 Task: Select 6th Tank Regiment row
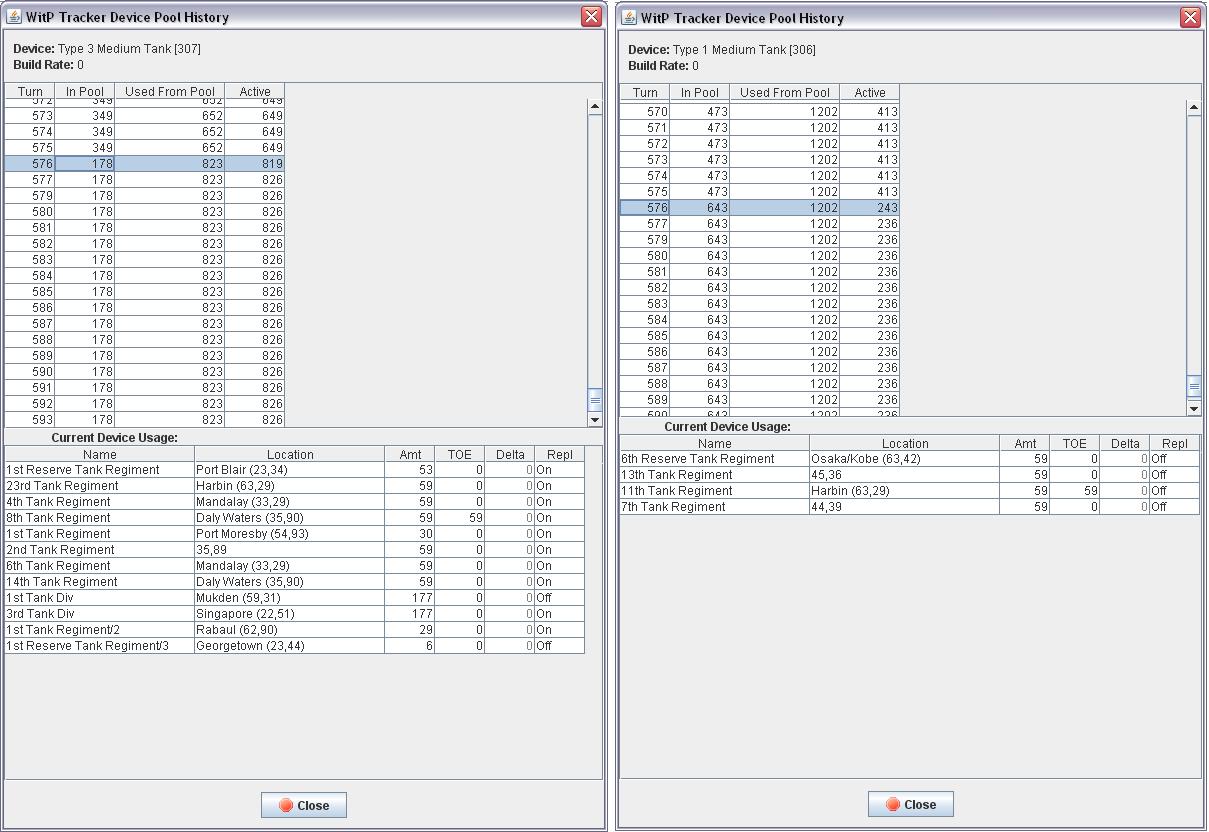point(295,566)
